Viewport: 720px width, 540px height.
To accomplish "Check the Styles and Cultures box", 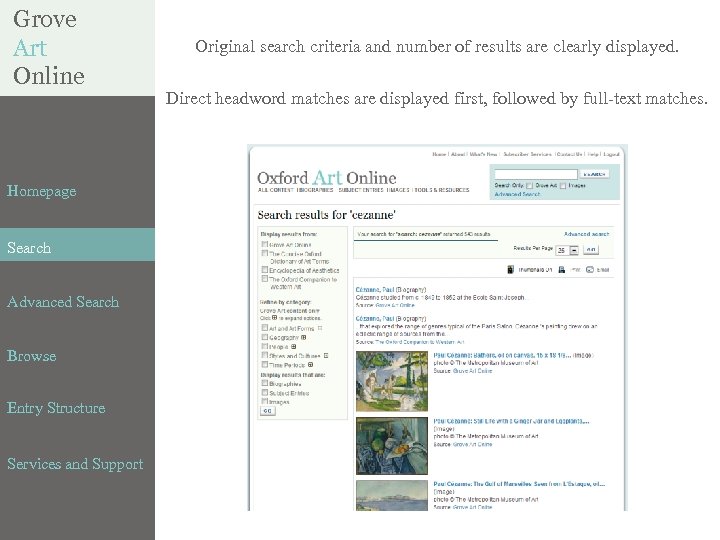I will [x=264, y=355].
